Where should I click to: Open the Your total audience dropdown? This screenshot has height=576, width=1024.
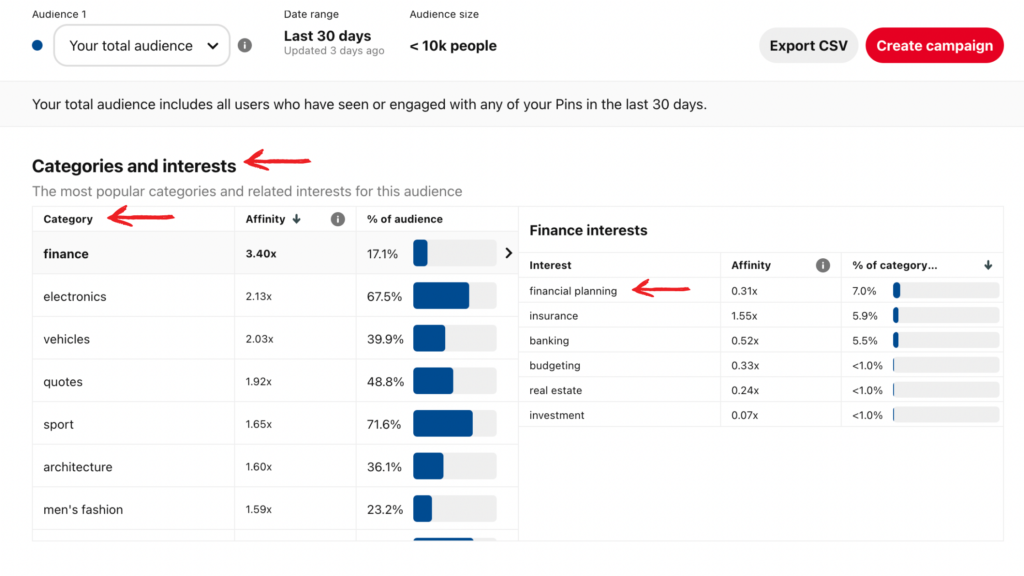pyautogui.click(x=142, y=46)
